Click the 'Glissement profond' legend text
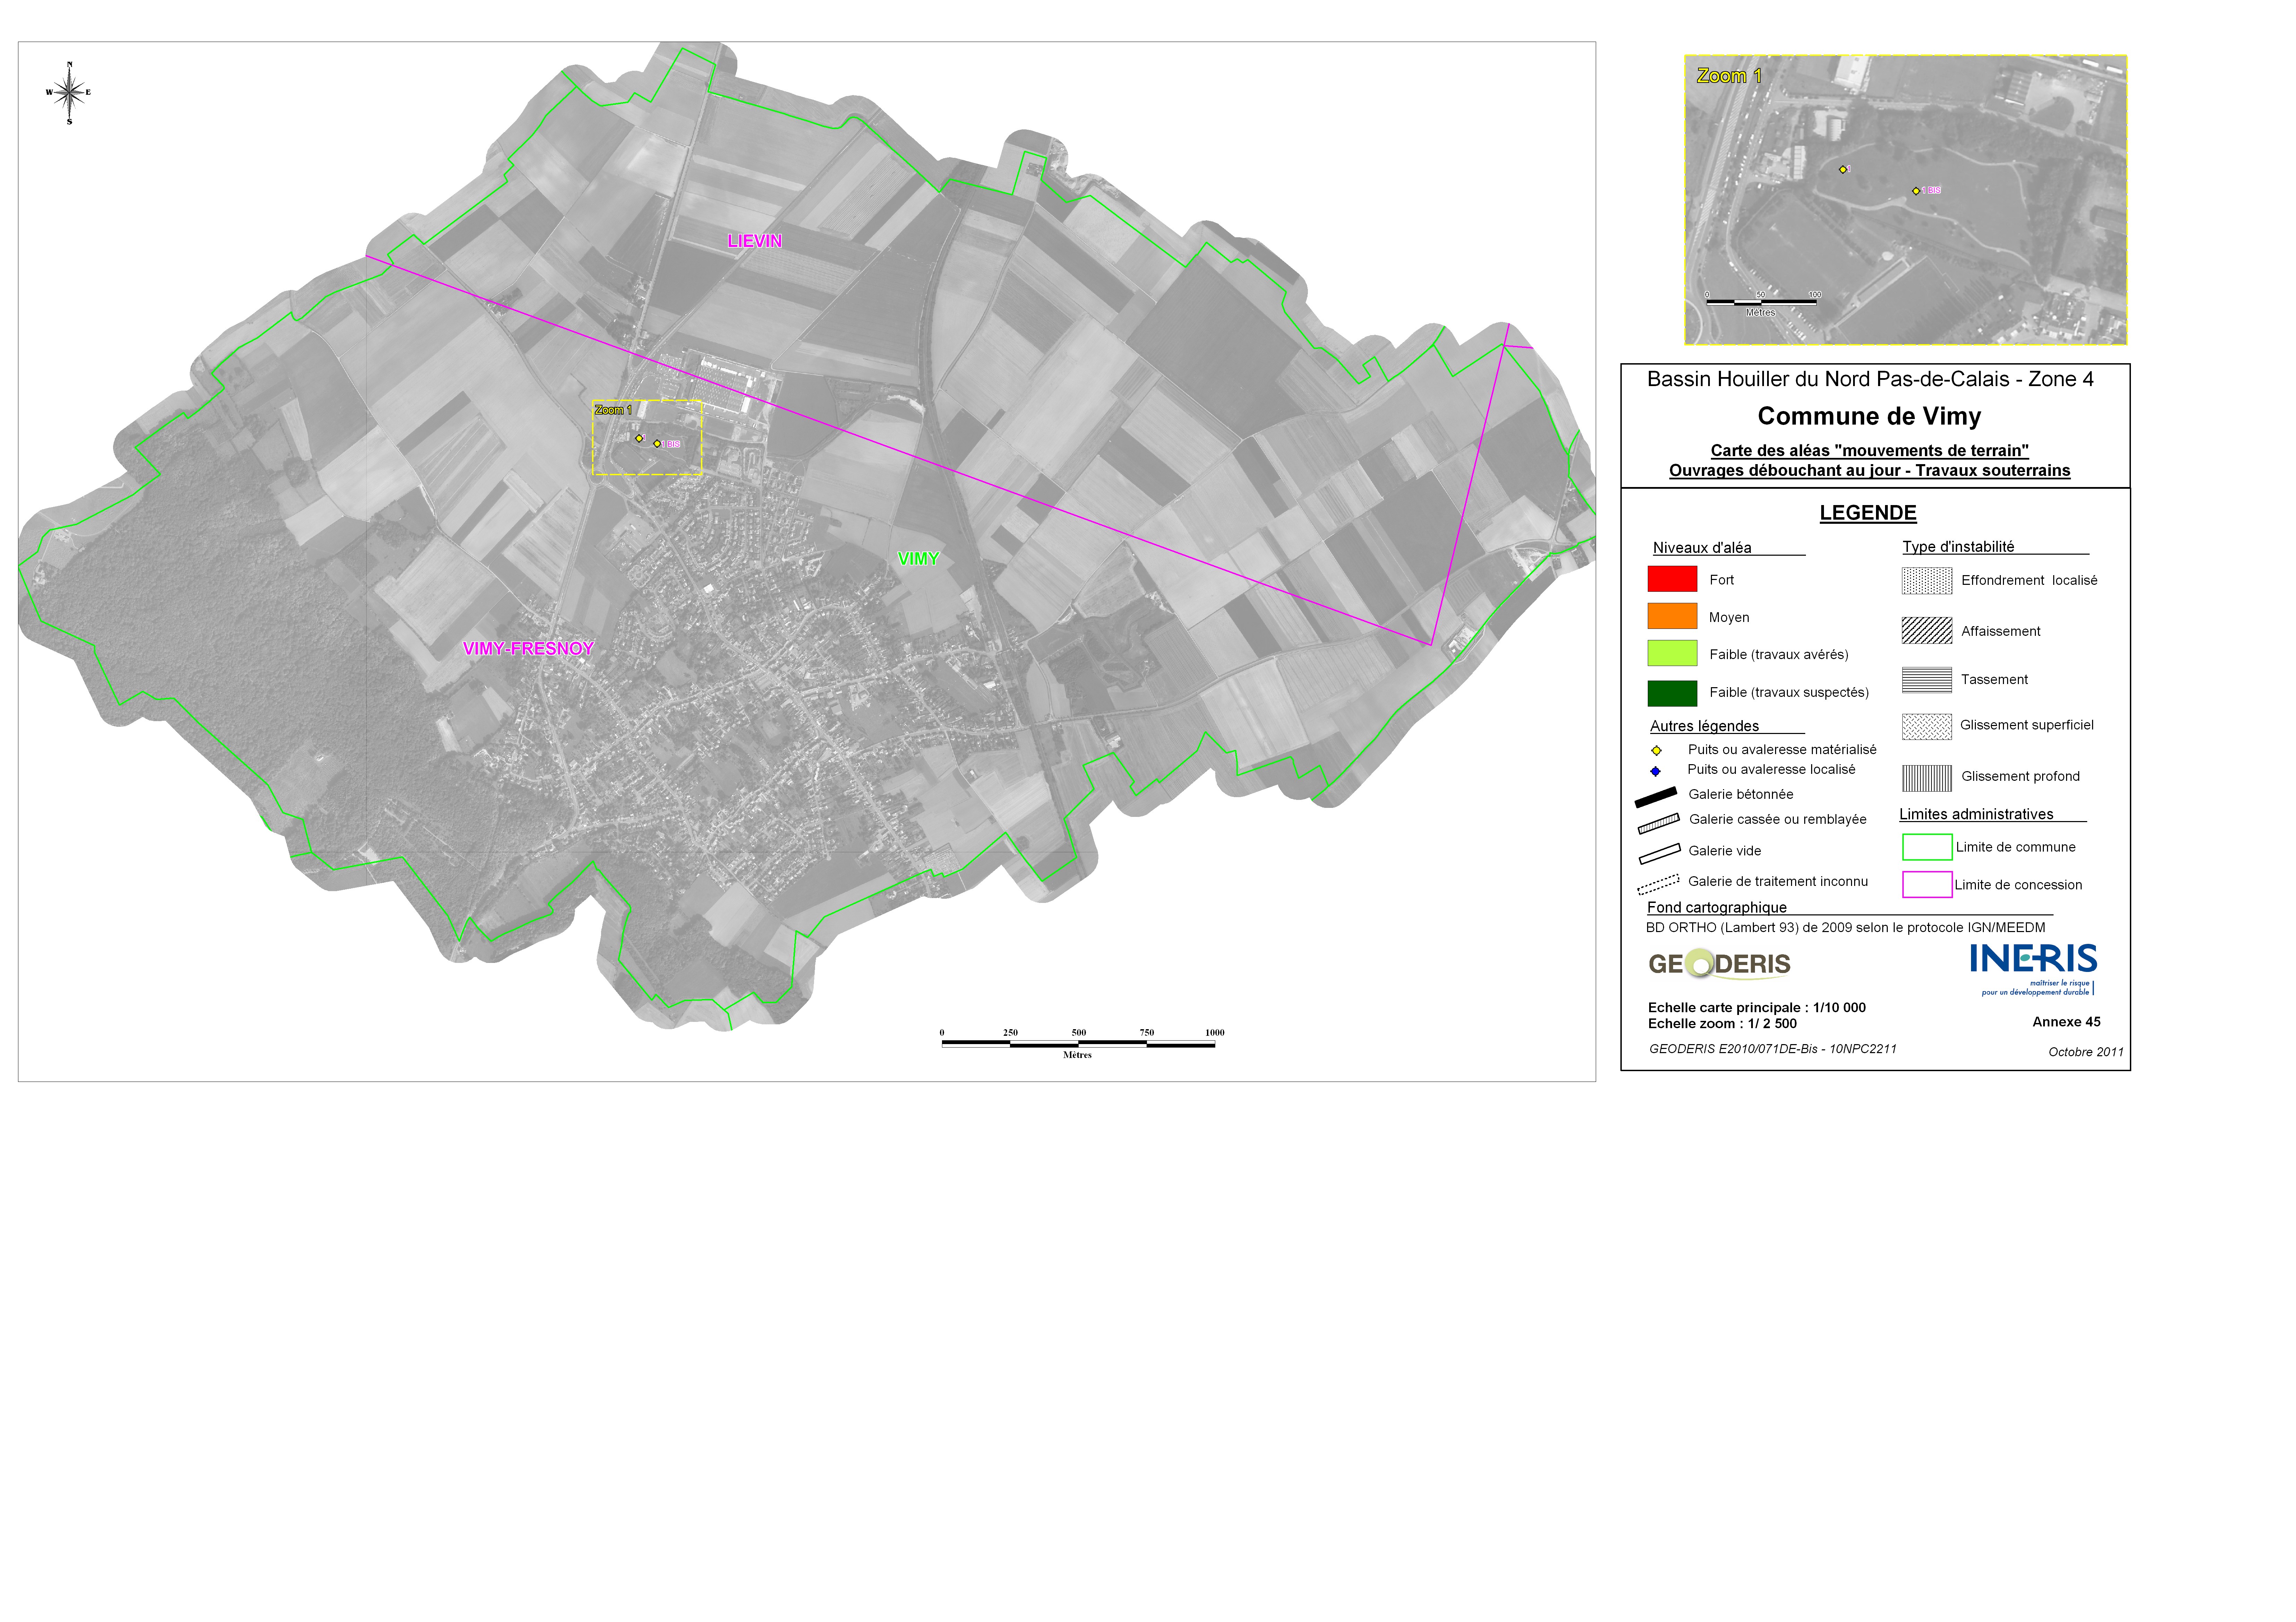The height and width of the screenshot is (1622, 2296). point(2020,777)
